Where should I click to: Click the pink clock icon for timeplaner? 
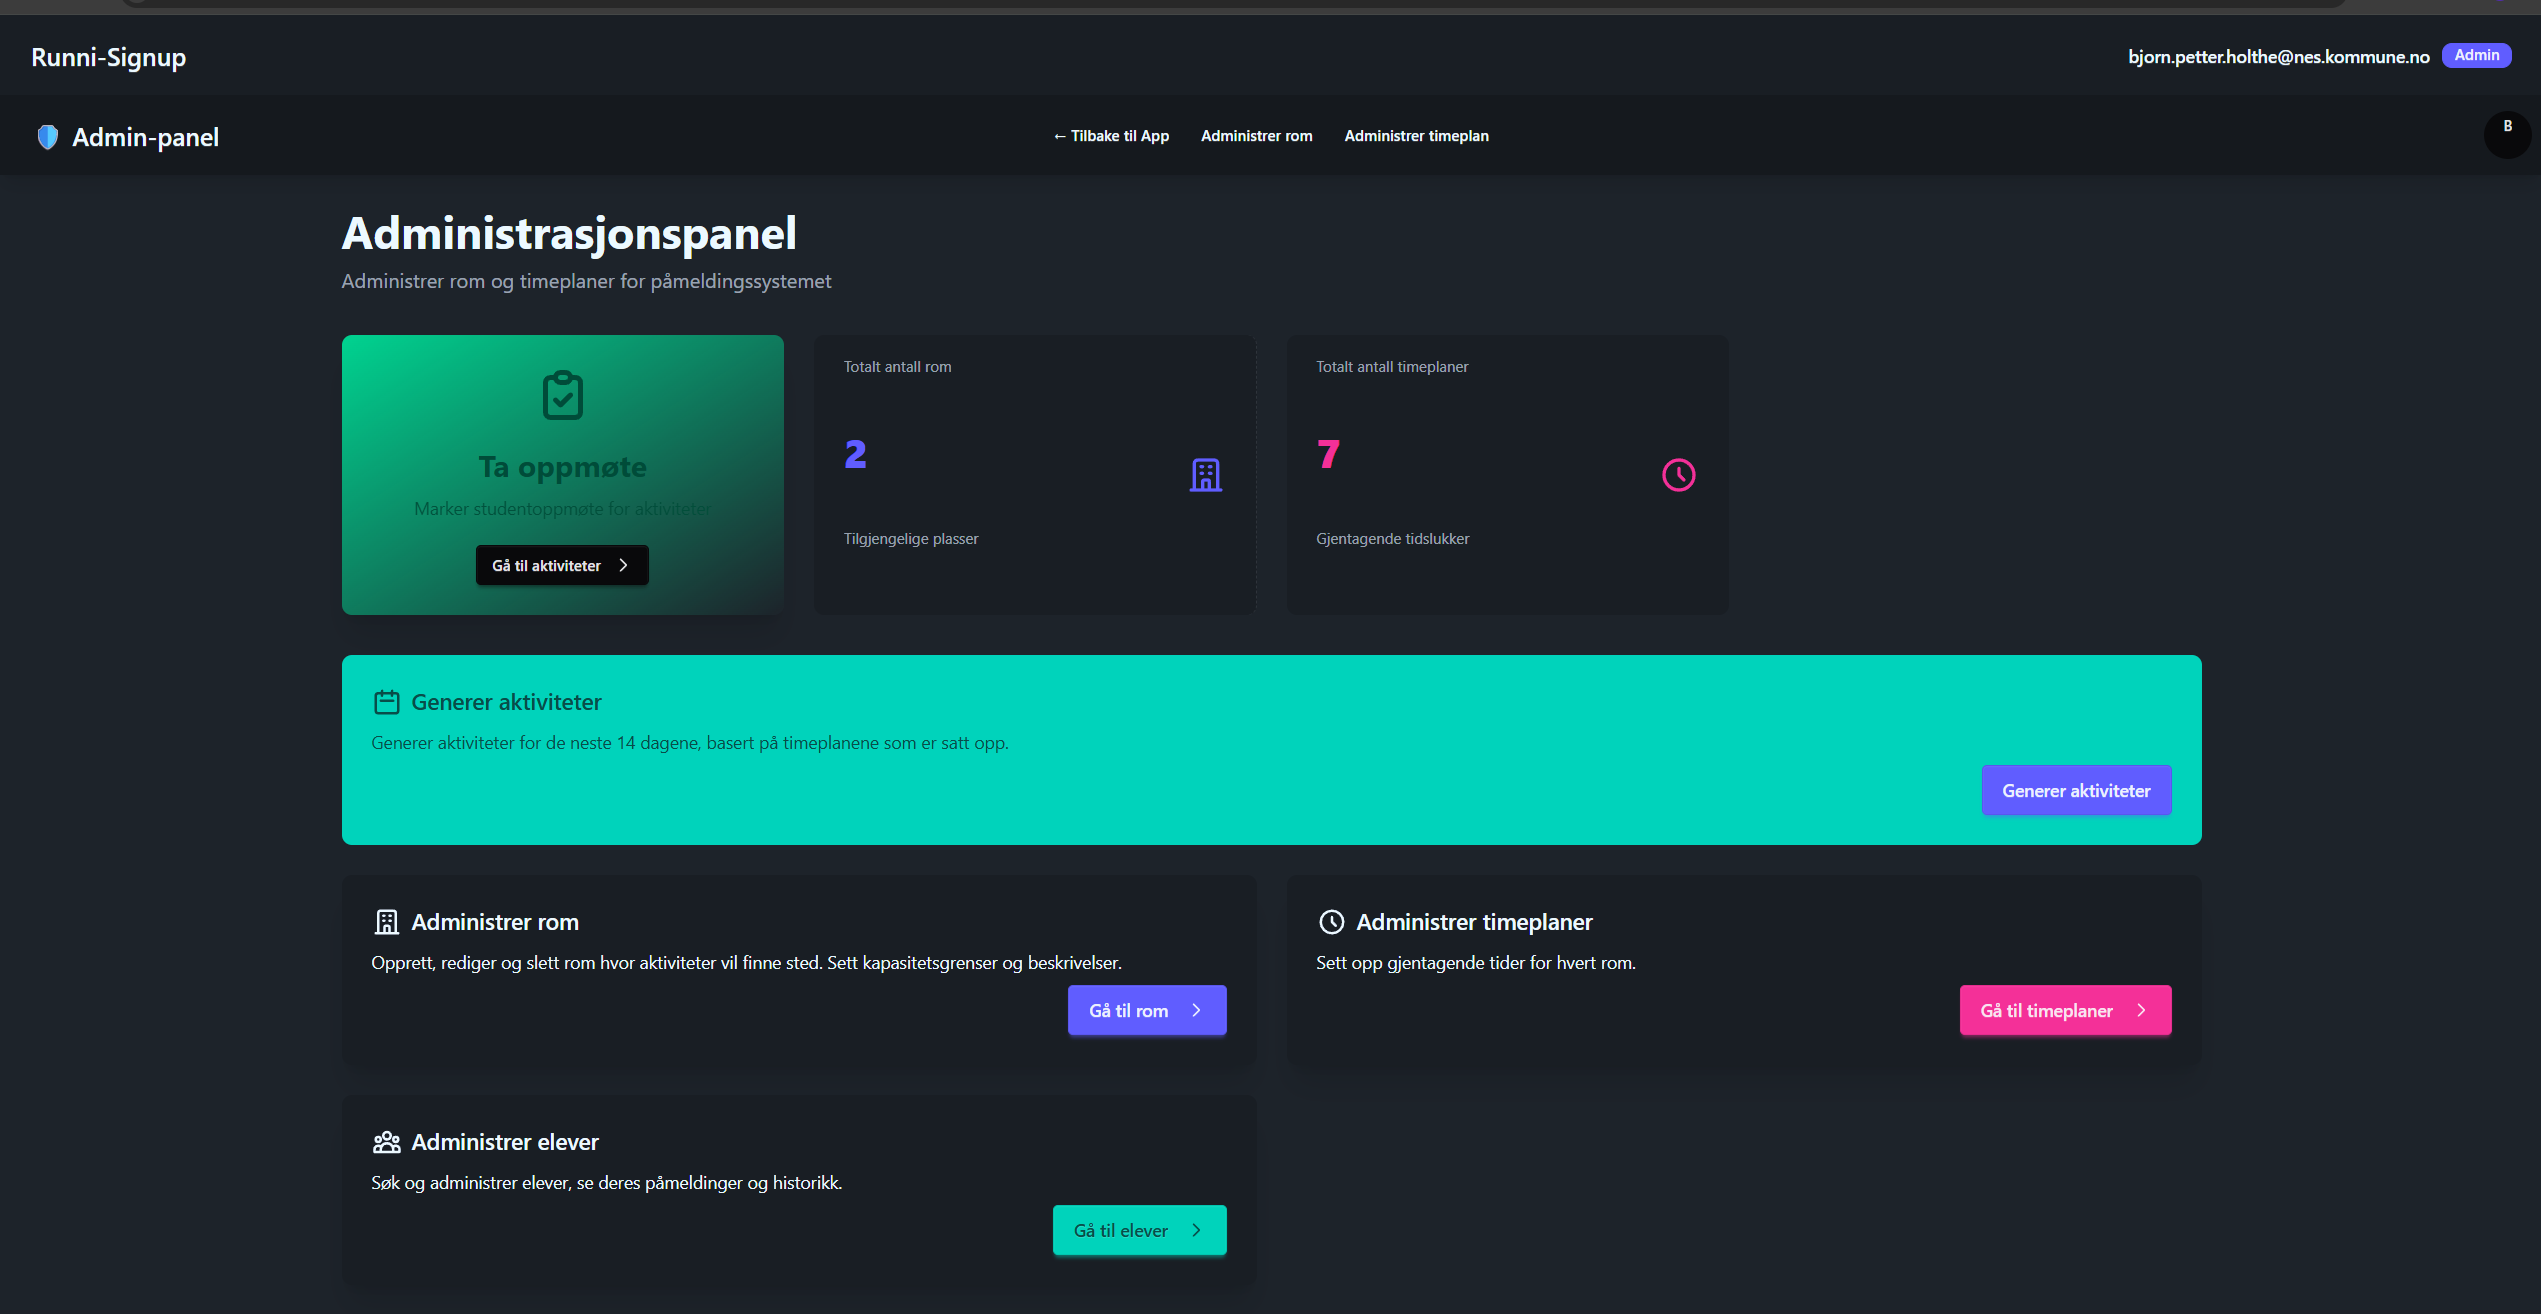1678,475
